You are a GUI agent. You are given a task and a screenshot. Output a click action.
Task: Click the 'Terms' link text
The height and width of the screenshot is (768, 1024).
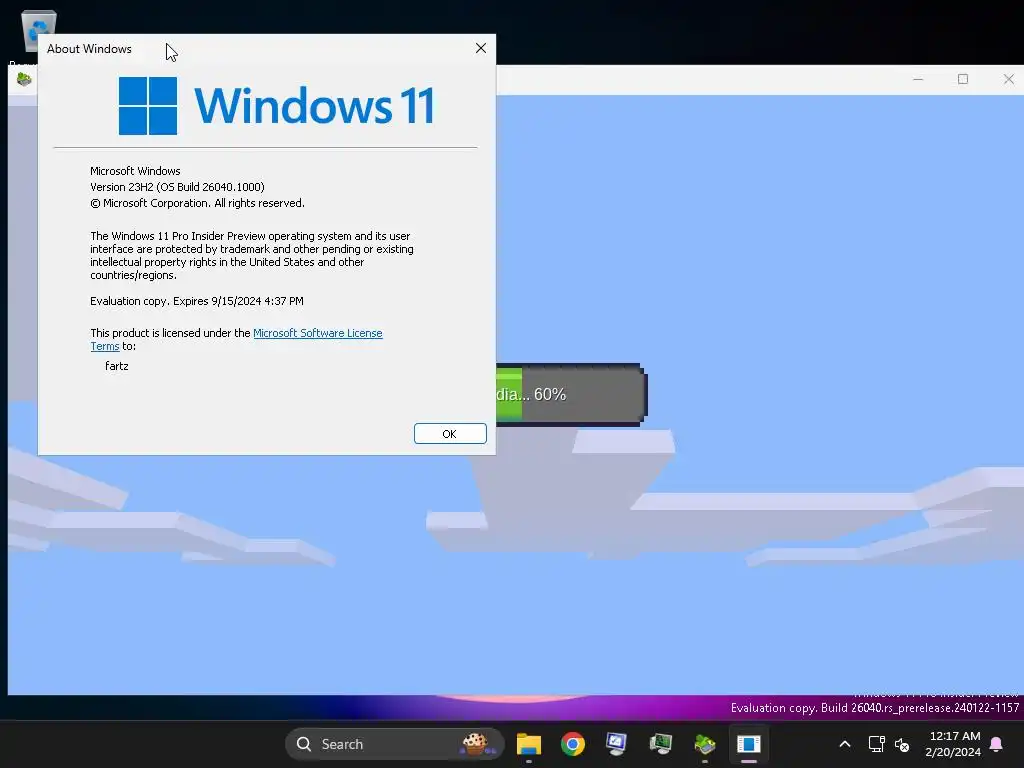[104, 346]
